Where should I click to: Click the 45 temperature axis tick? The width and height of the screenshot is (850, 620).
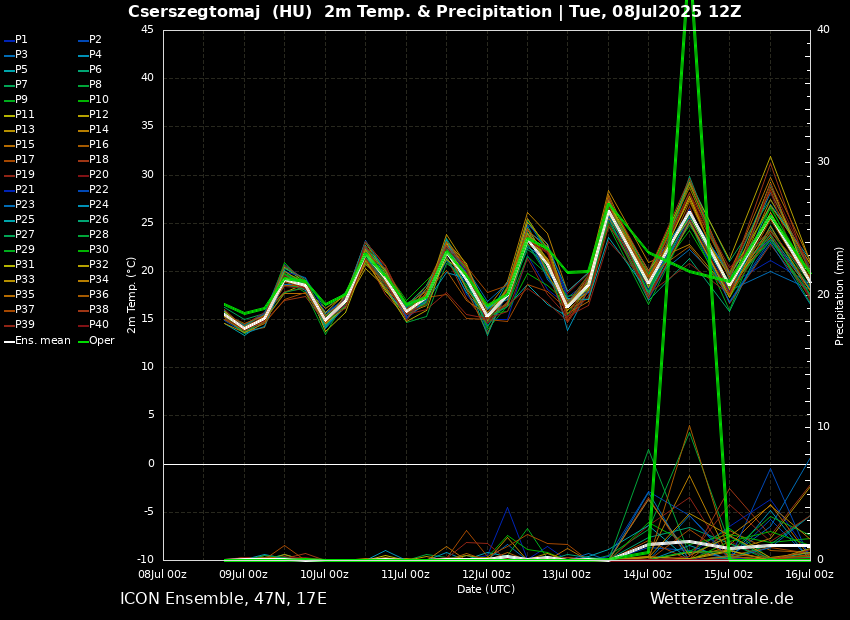click(x=147, y=29)
